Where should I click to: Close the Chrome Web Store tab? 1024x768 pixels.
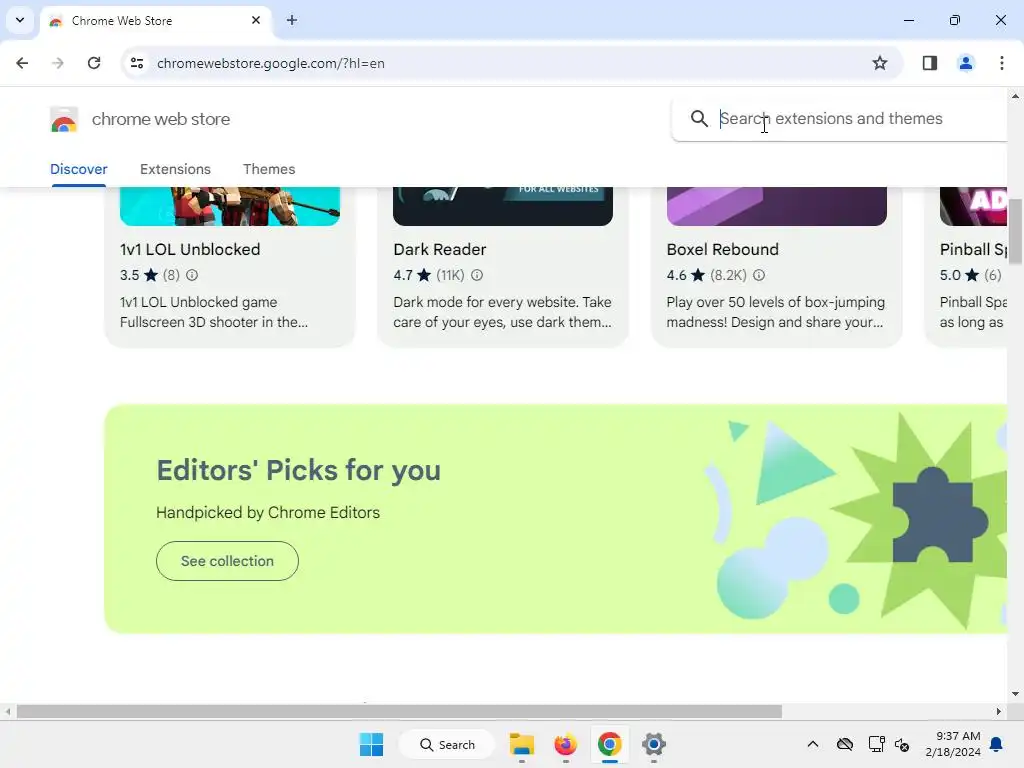(x=256, y=20)
